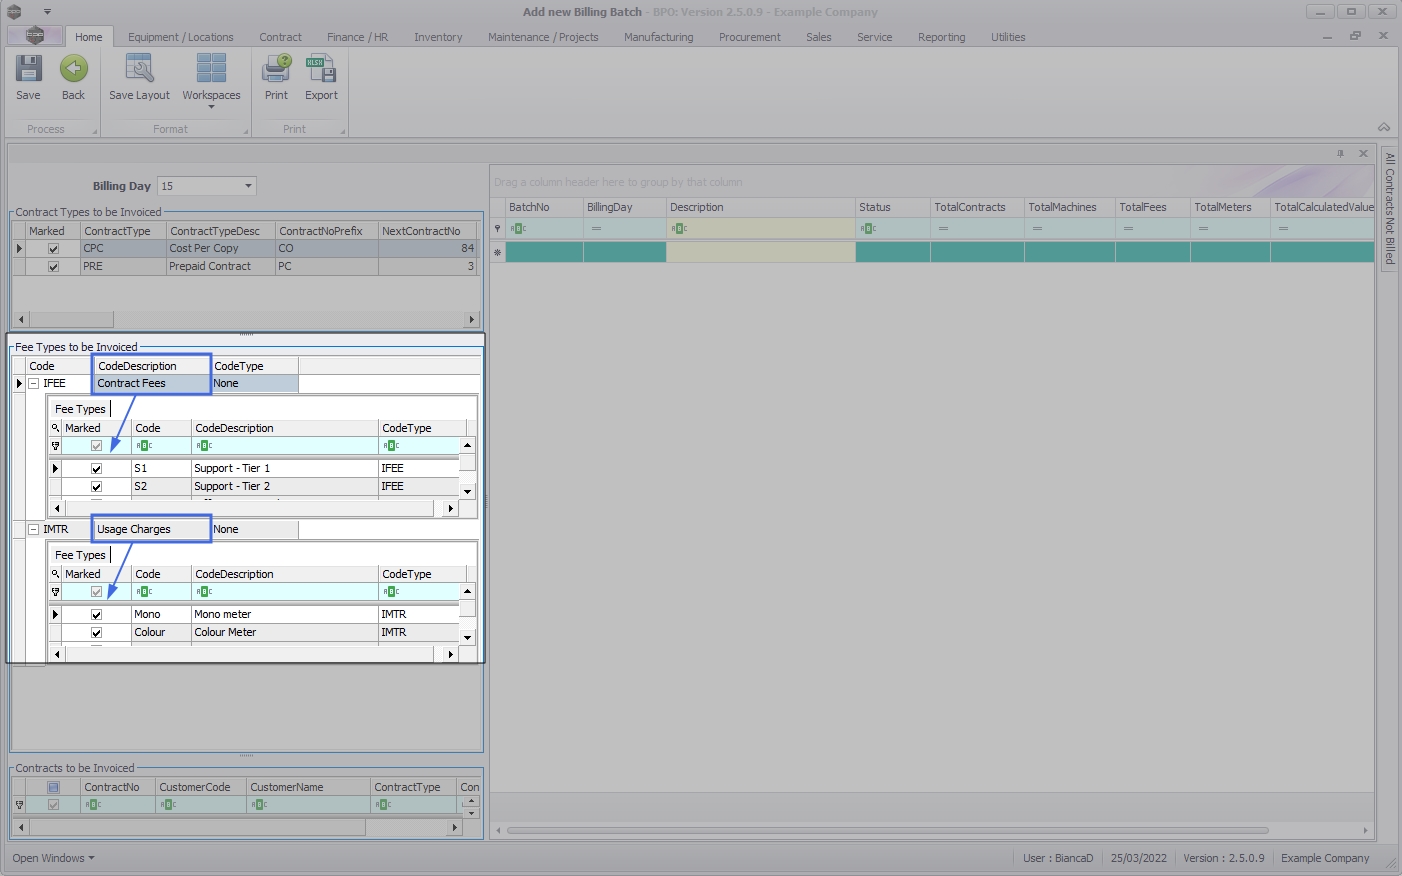Collapse the IFEE fee type row

[33, 384]
